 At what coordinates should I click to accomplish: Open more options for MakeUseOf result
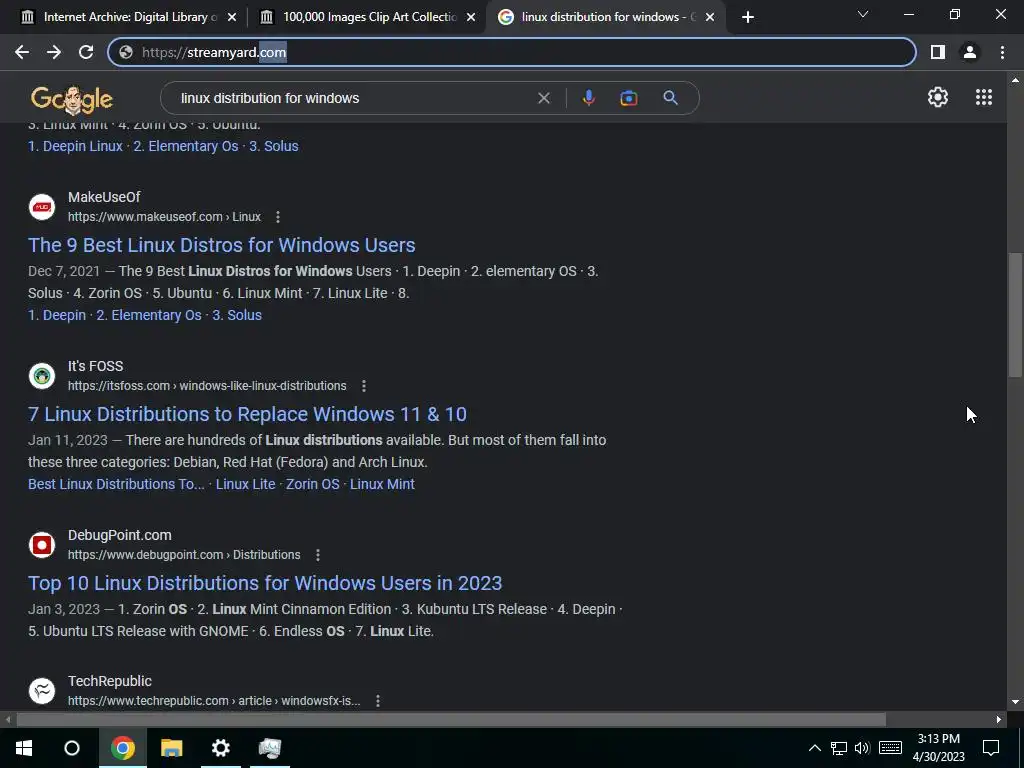point(278,217)
